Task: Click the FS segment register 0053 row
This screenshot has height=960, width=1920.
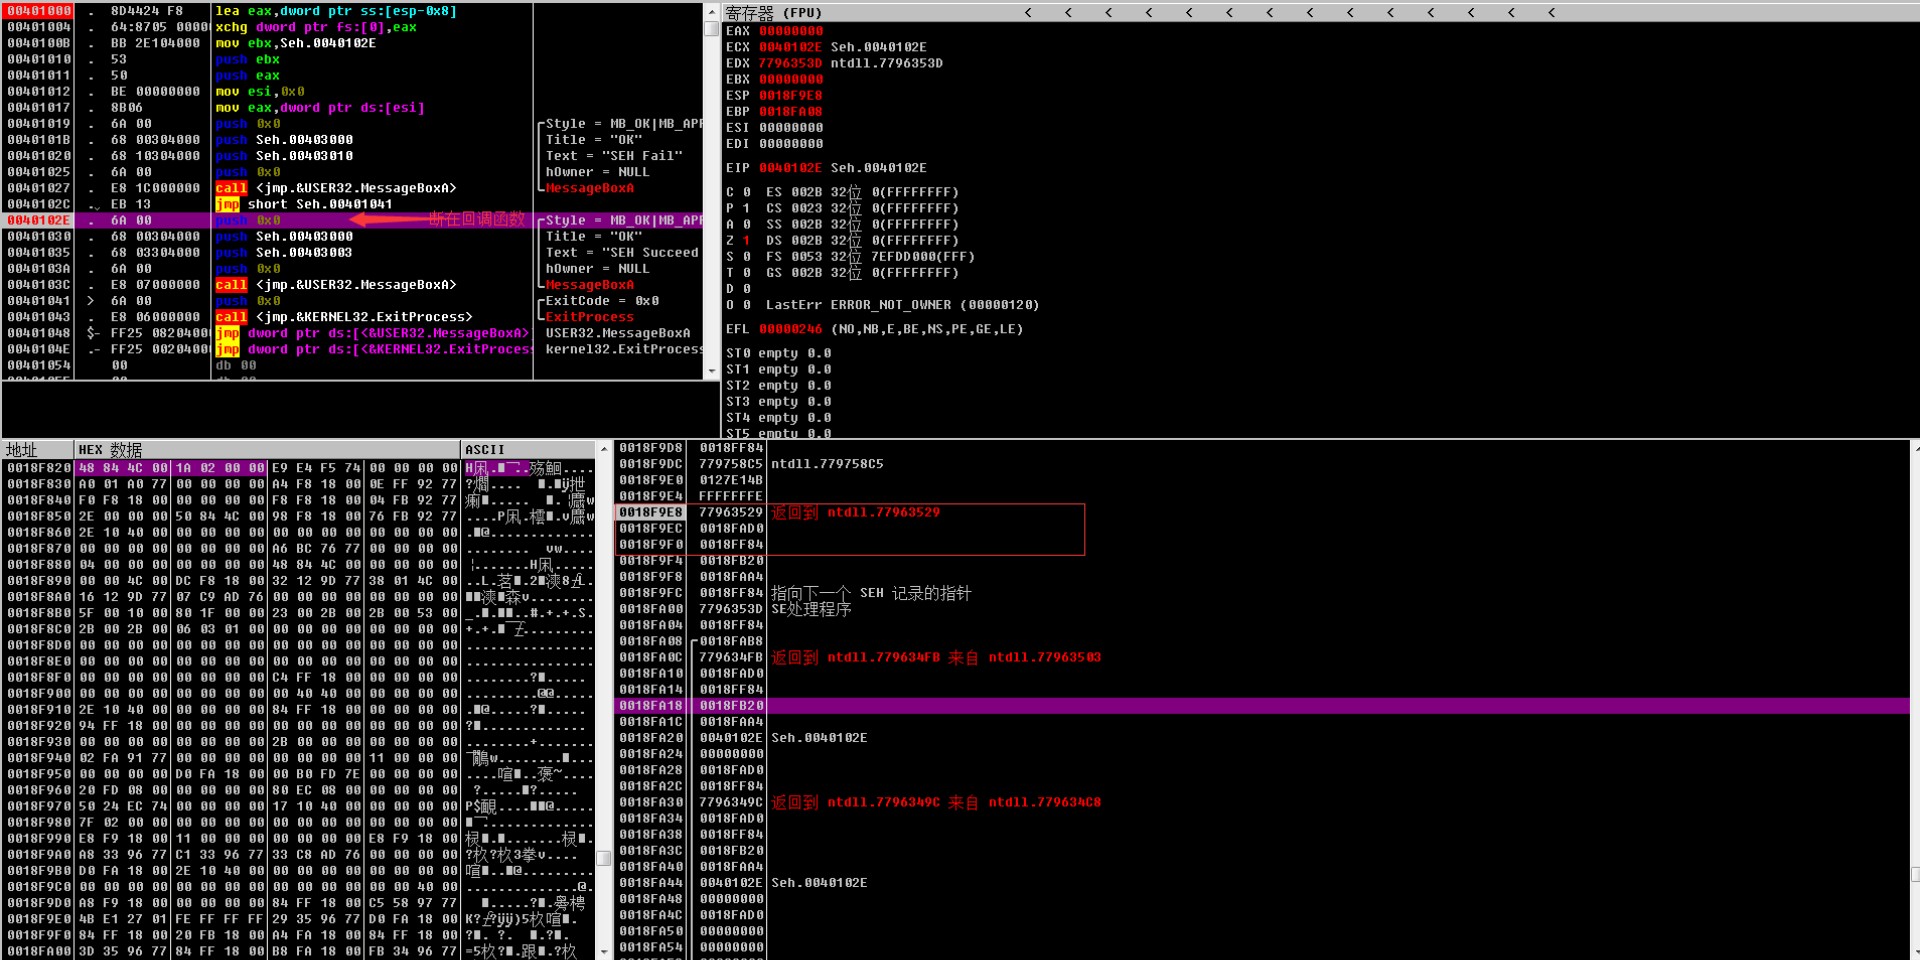Action: pyautogui.click(x=870, y=256)
